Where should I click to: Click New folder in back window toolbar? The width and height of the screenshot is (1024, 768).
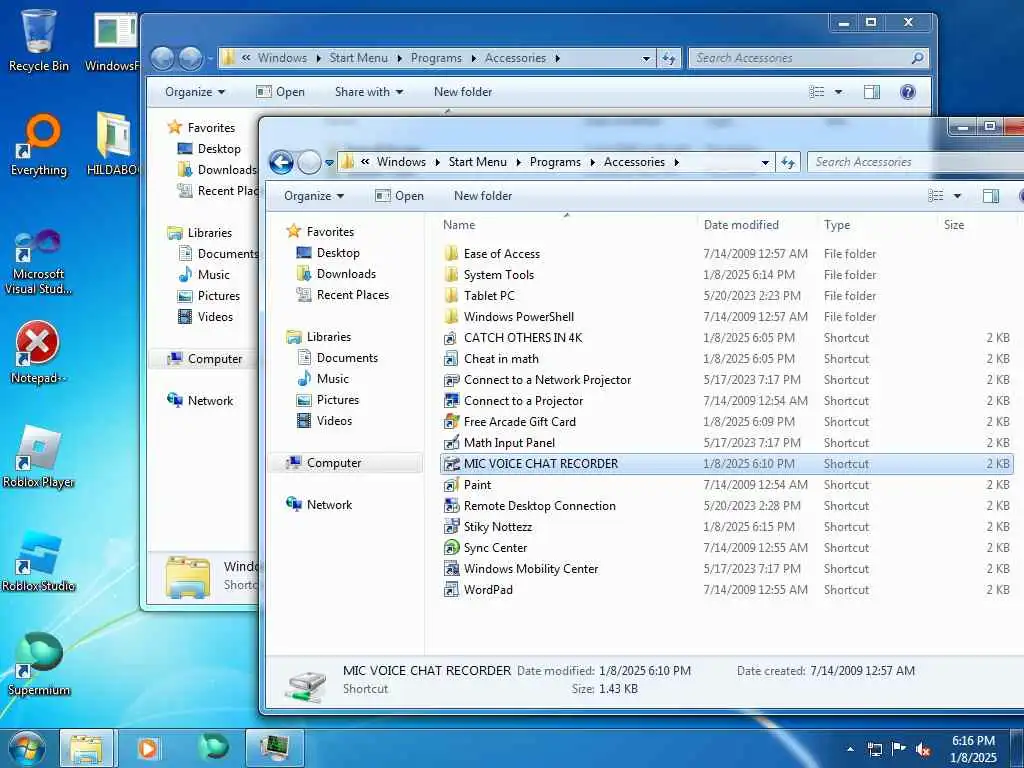463,92
